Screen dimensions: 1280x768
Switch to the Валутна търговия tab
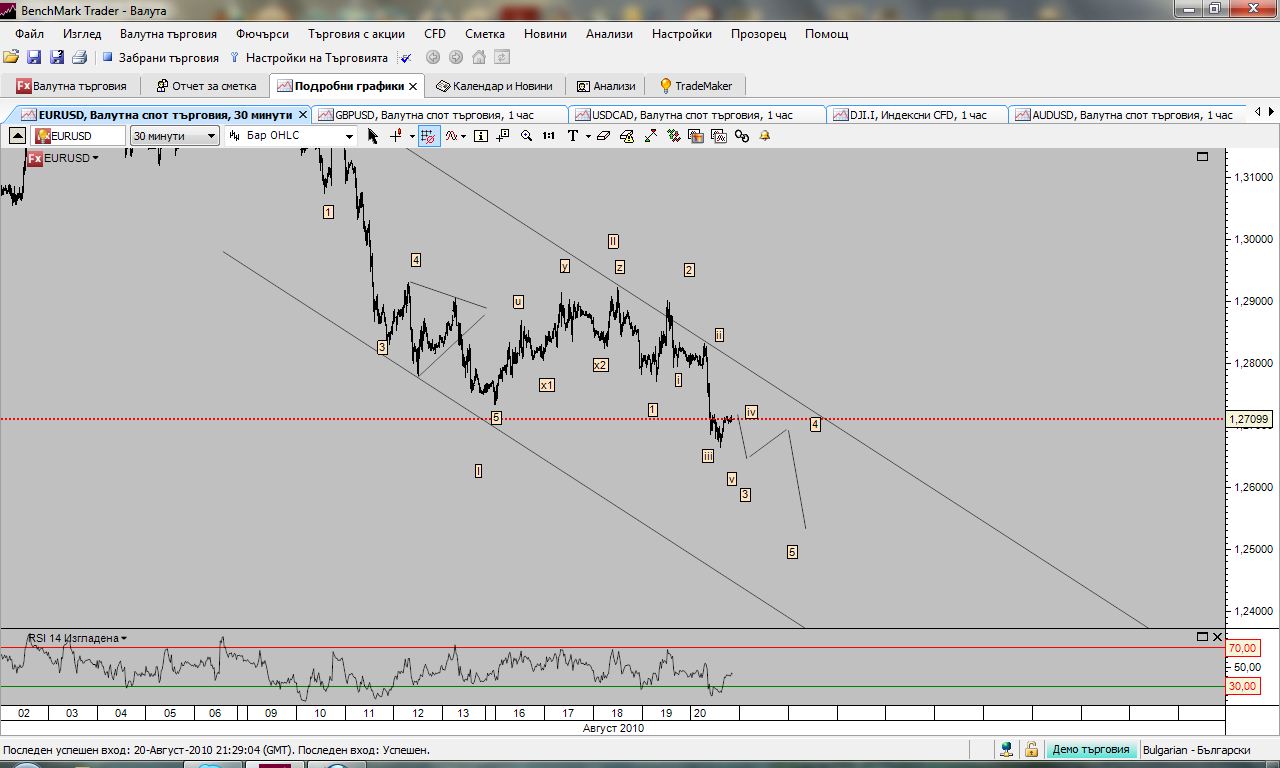pos(71,86)
